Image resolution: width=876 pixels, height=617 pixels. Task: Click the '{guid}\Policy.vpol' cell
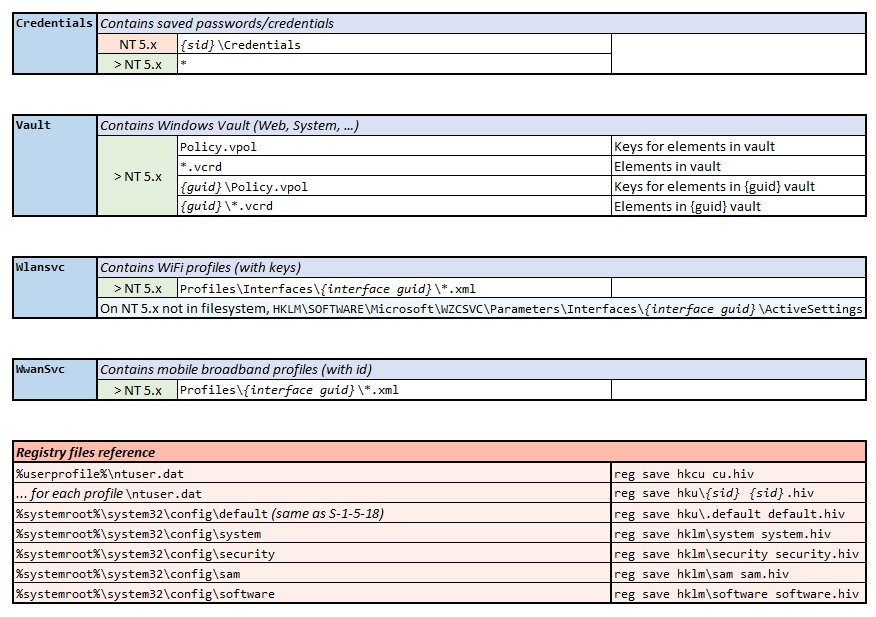coord(394,186)
